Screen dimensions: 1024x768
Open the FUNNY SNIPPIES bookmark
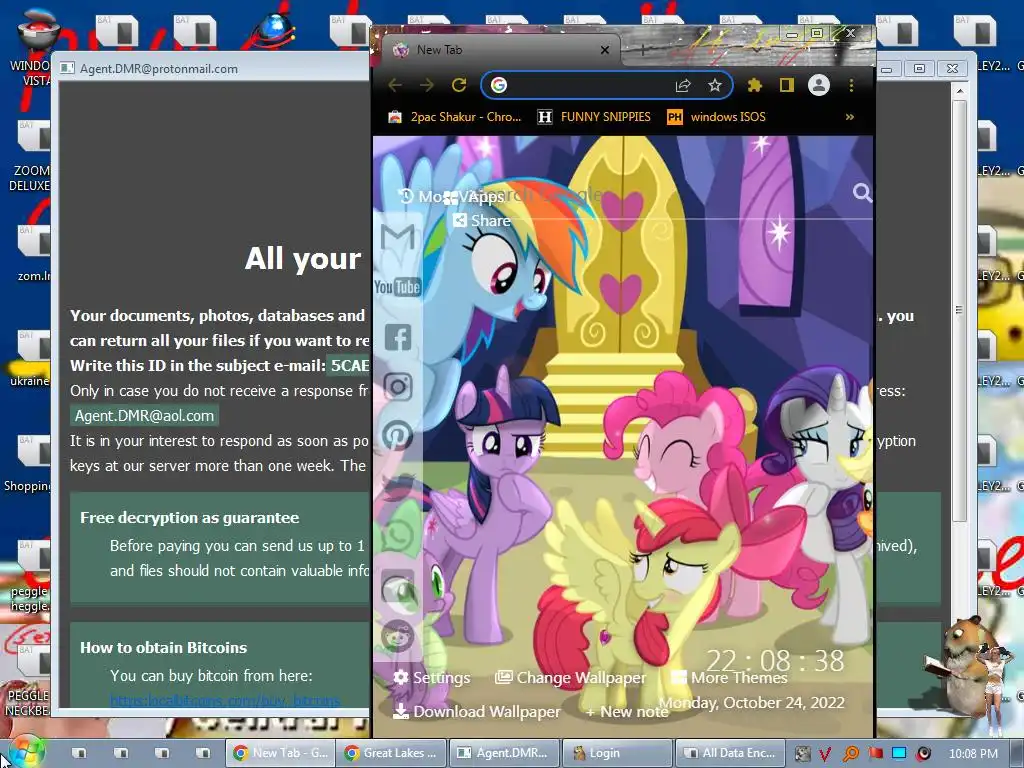point(594,117)
